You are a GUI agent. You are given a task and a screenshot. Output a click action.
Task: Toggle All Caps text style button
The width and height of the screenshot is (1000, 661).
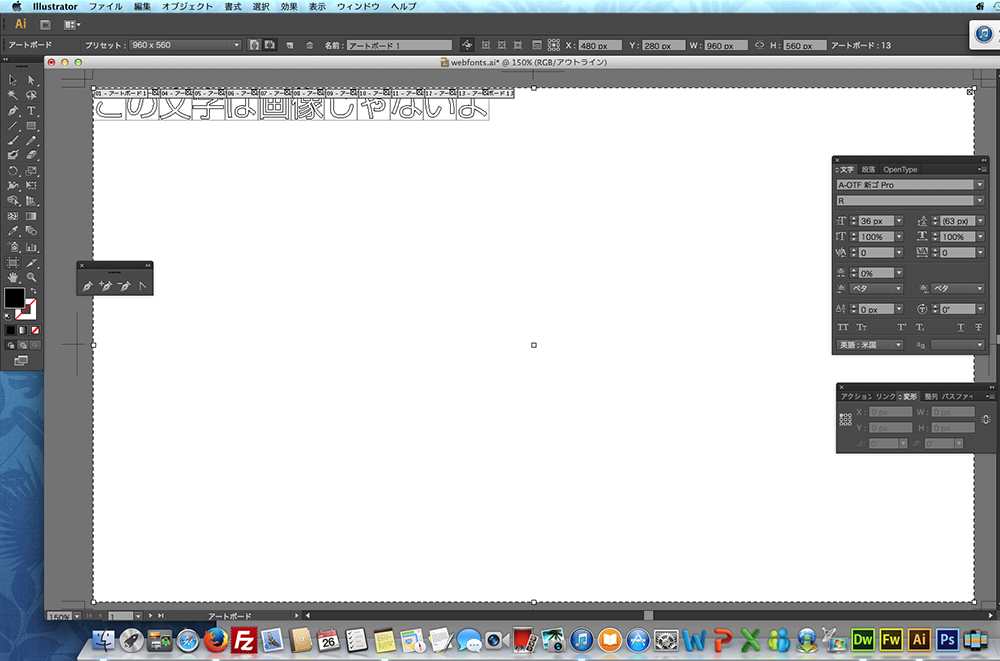pyautogui.click(x=843, y=327)
